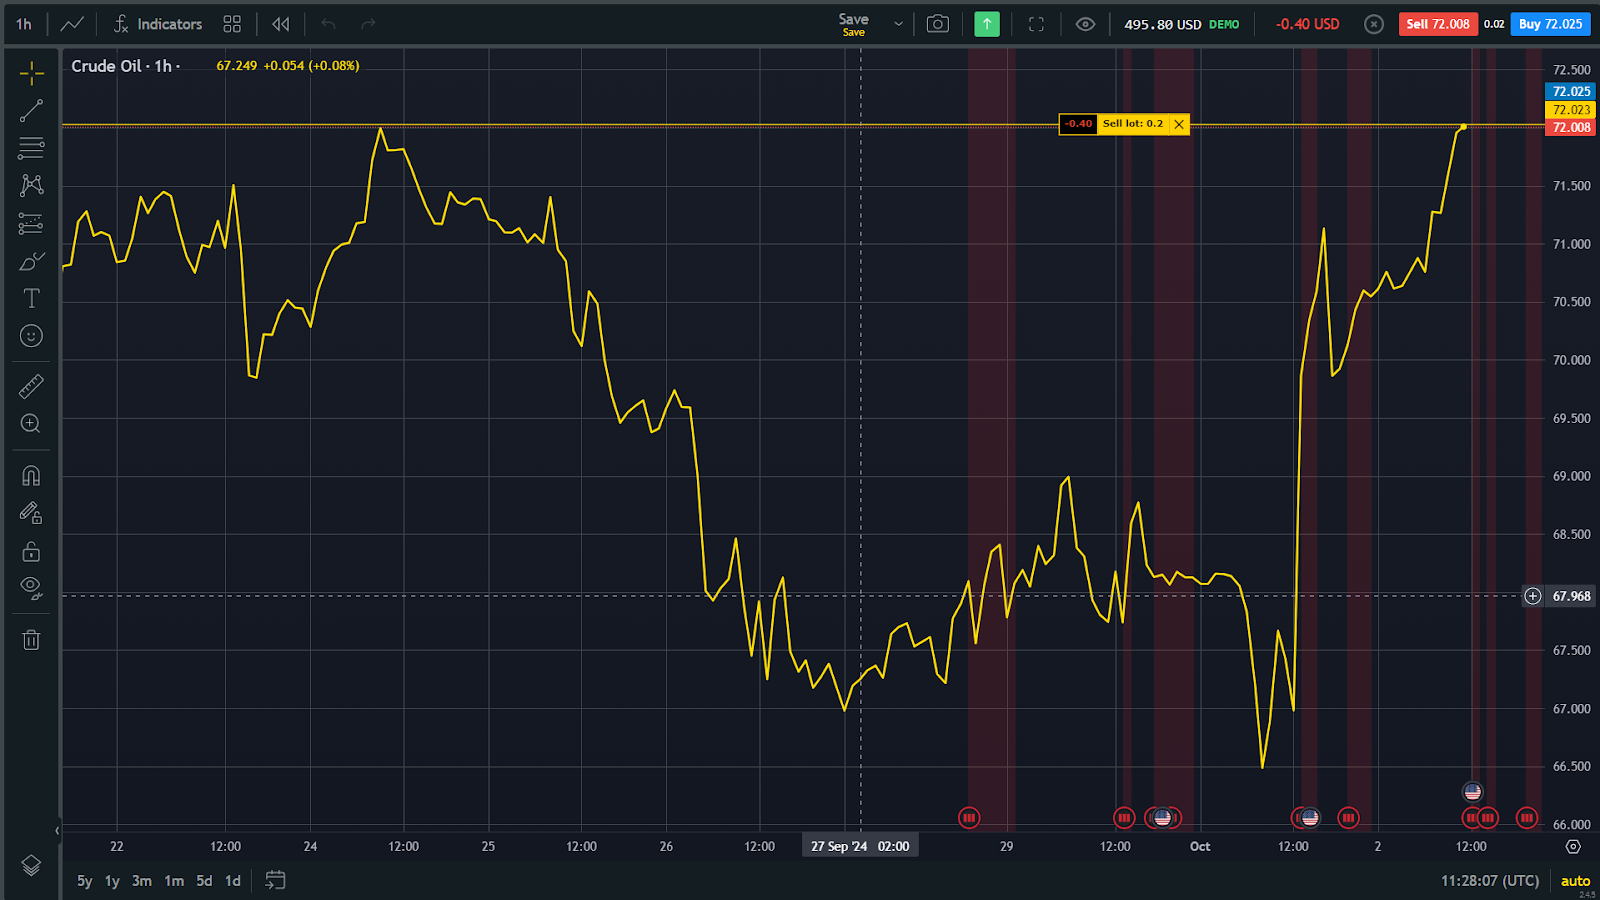Select the 5y time range
Screen dimensions: 1600x900
point(85,881)
